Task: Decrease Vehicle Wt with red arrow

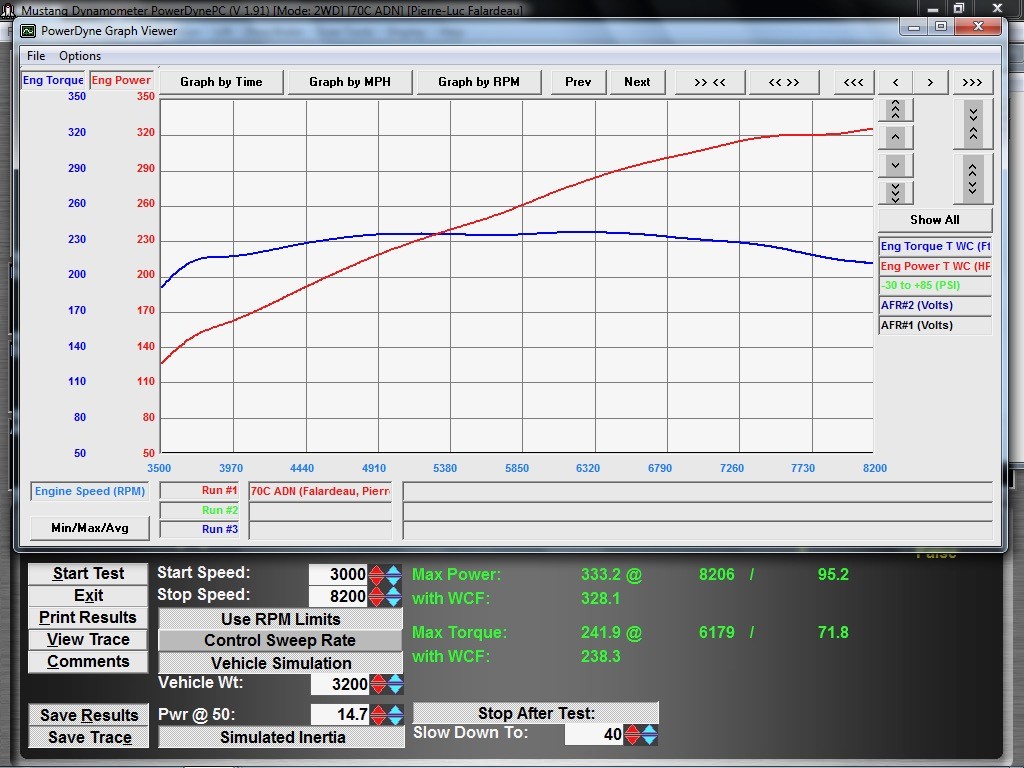Action: coord(378,684)
